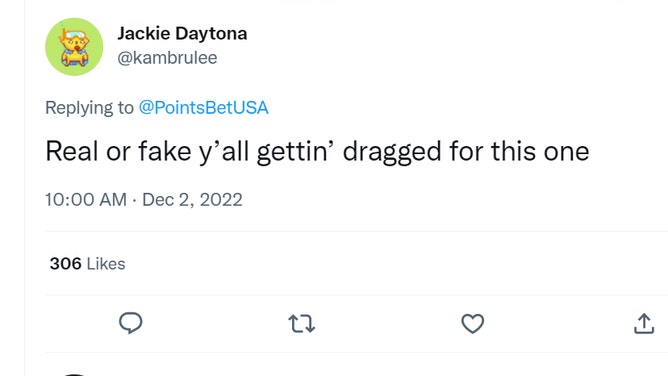
Task: Click the 10:00 AM timestamp
Action: (86, 200)
